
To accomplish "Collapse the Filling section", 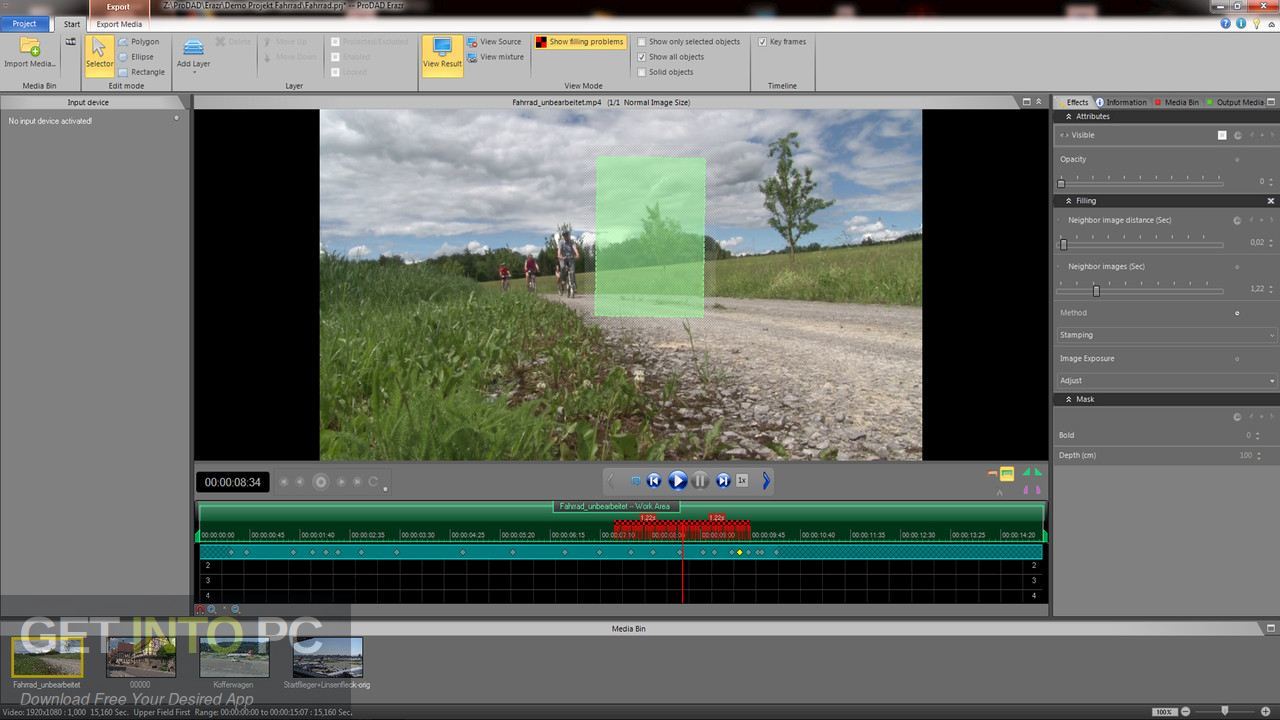I will (1068, 201).
